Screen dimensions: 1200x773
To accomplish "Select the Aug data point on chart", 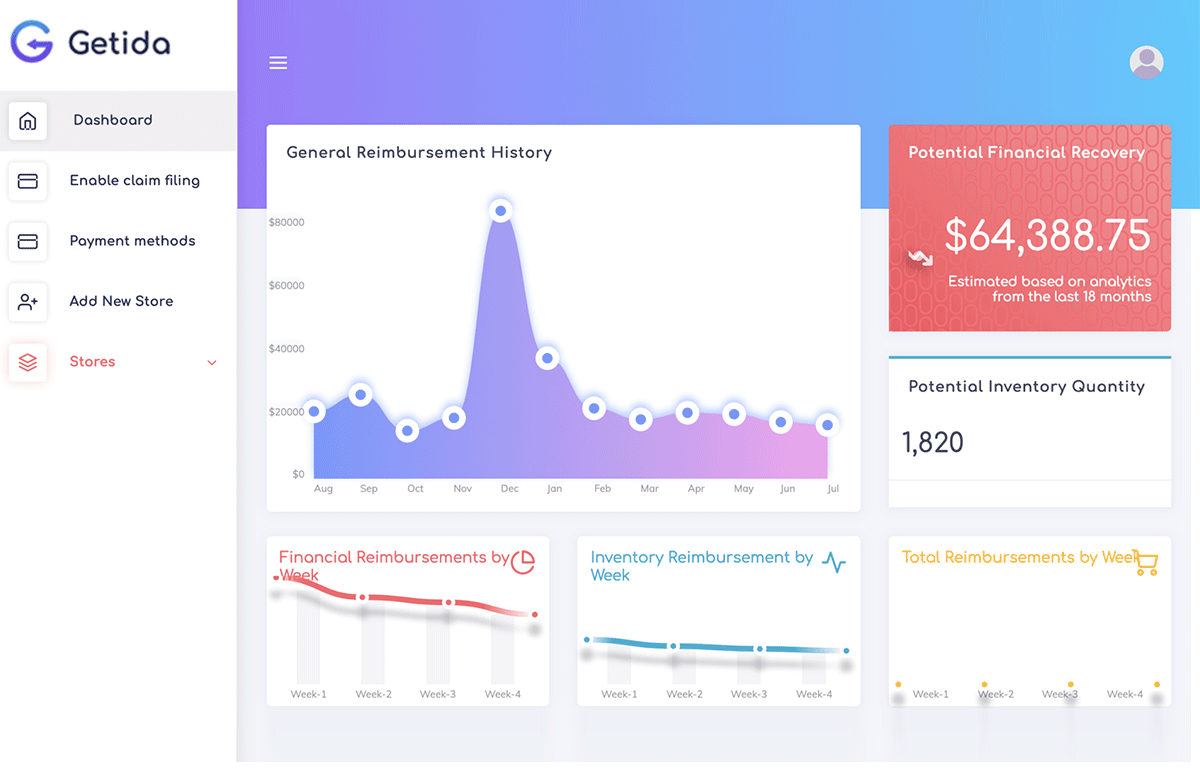I will (x=315, y=411).
